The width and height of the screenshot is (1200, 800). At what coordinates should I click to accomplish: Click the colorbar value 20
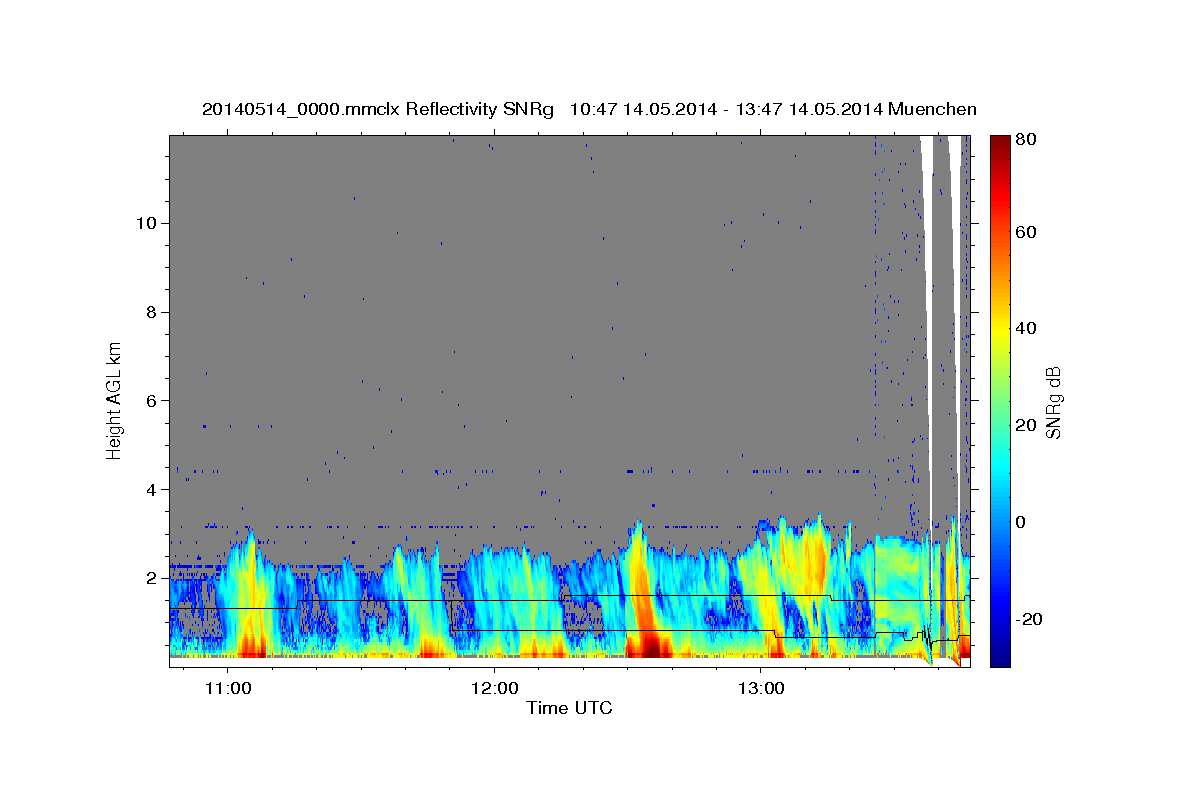click(1026, 425)
